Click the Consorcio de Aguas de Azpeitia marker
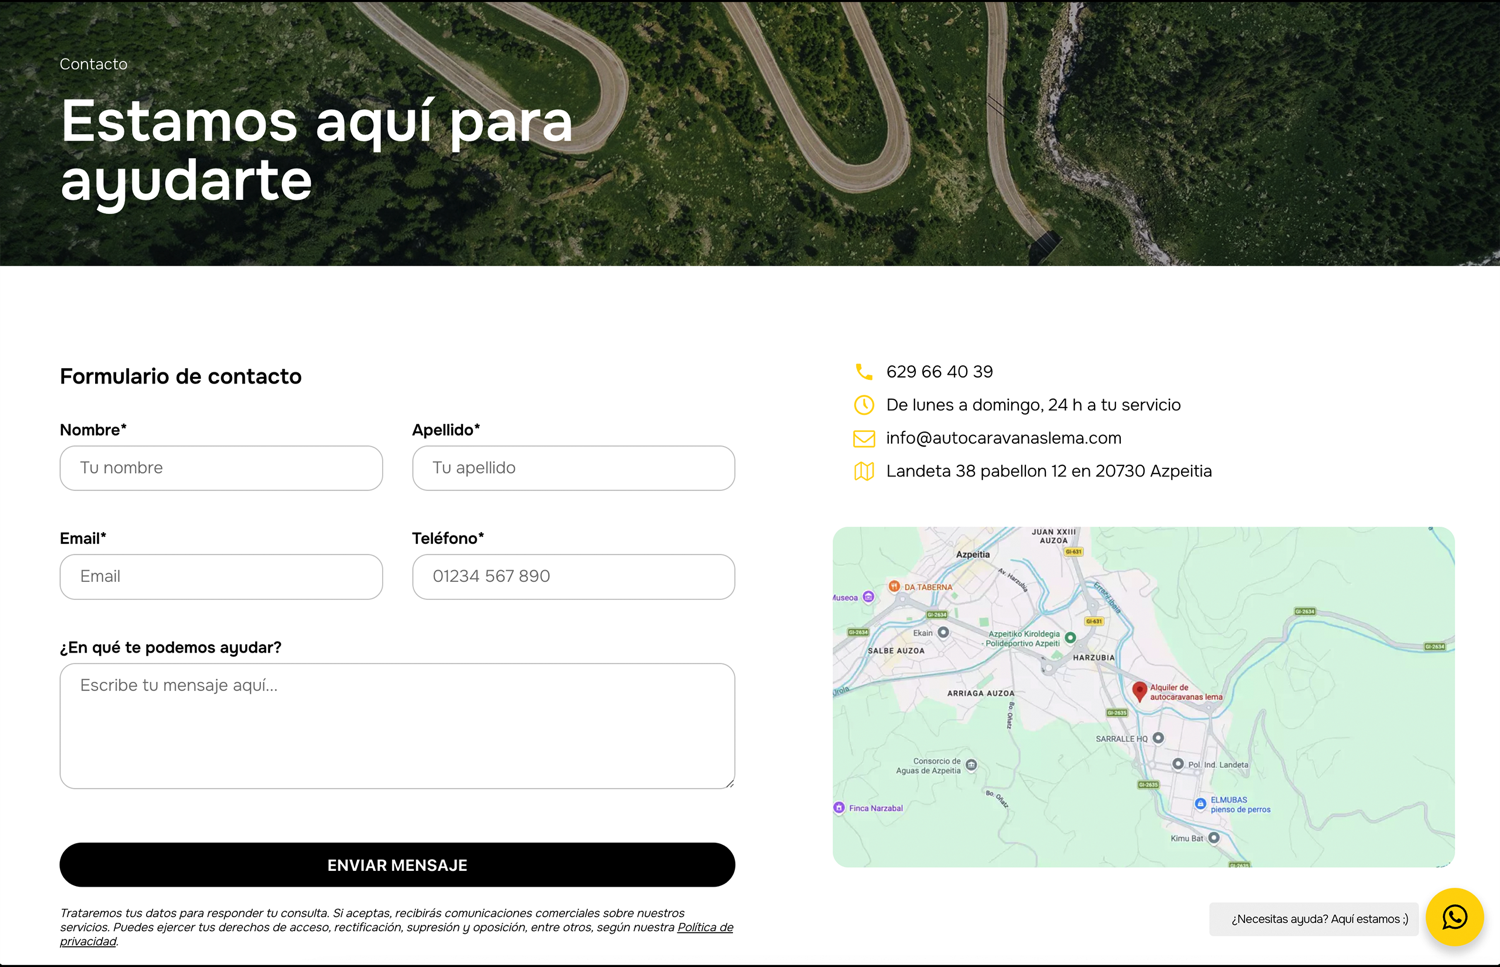Image resolution: width=1500 pixels, height=967 pixels. click(x=971, y=765)
